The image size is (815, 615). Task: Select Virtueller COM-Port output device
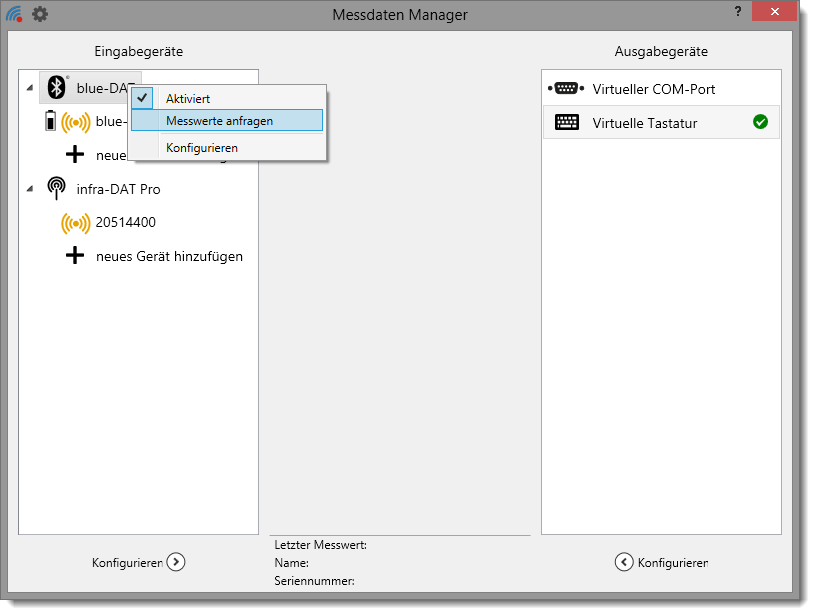653,89
